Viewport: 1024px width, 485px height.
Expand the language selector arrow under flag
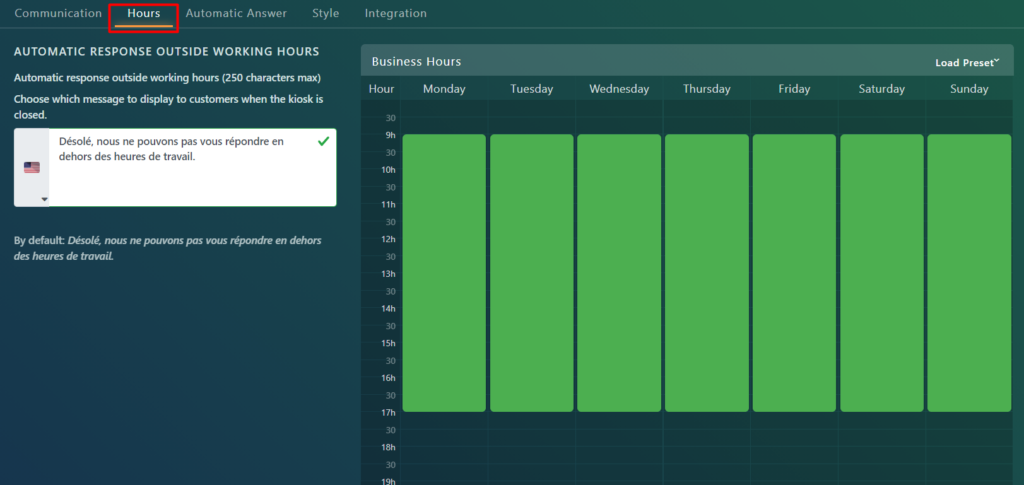44,199
